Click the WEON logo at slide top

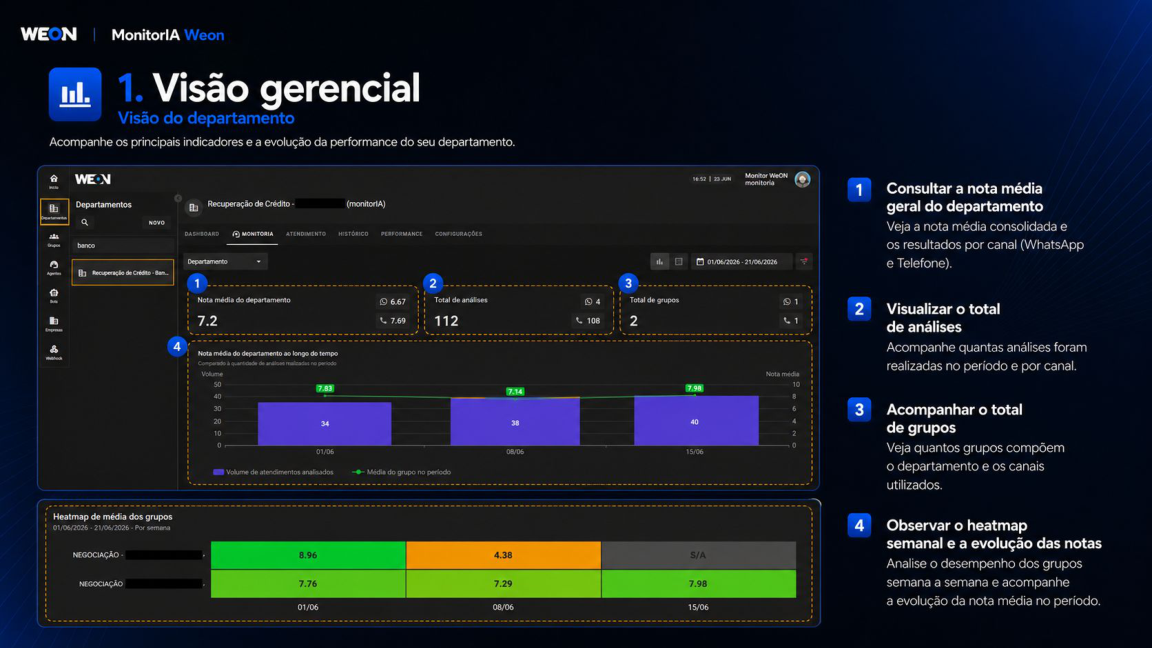pos(48,34)
